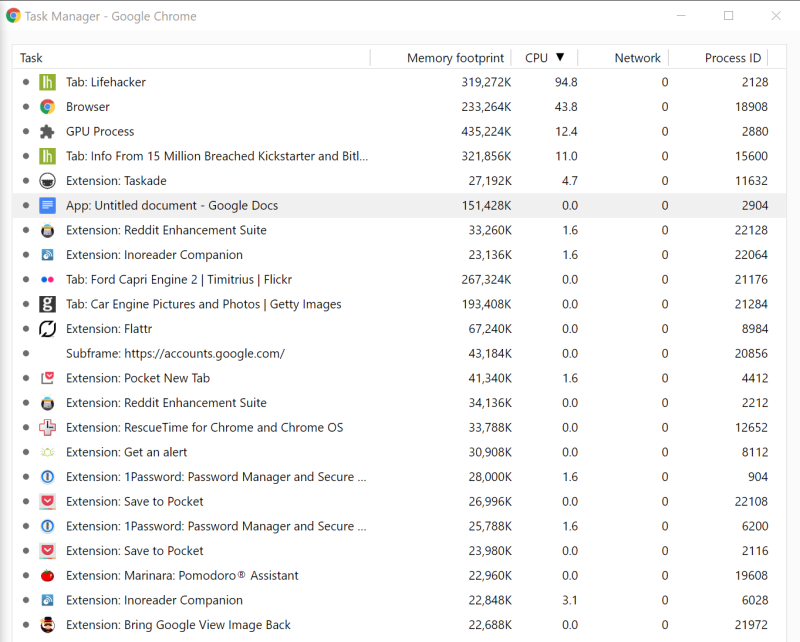This screenshot has height=642, width=800.
Task: Click the Flickr tab icon
Action: pyautogui.click(x=47, y=280)
